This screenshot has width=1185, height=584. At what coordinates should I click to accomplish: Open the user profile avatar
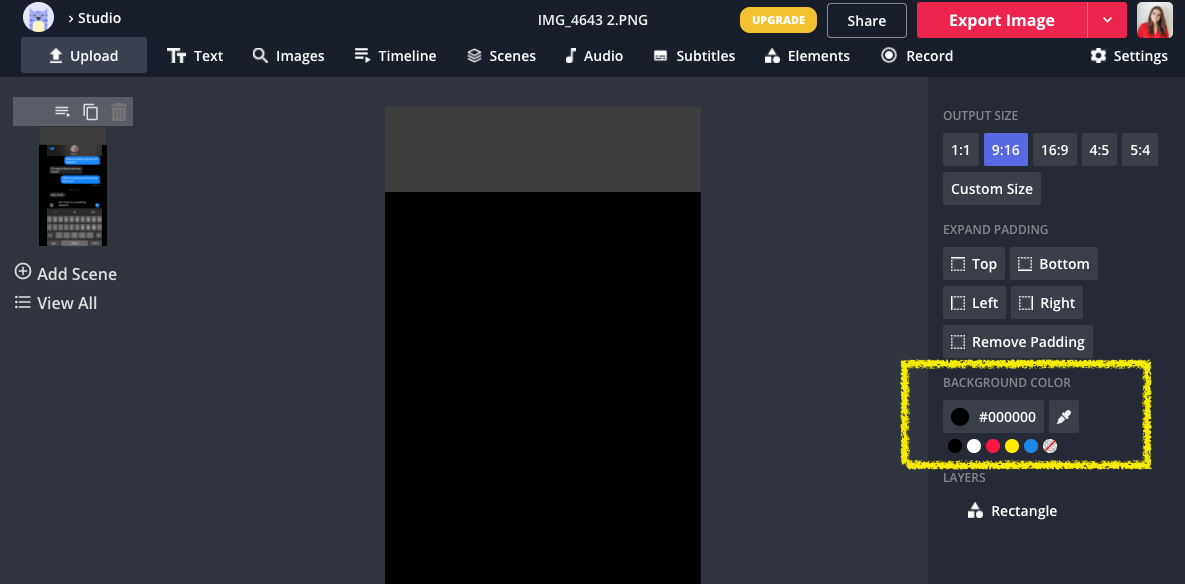click(x=1154, y=20)
